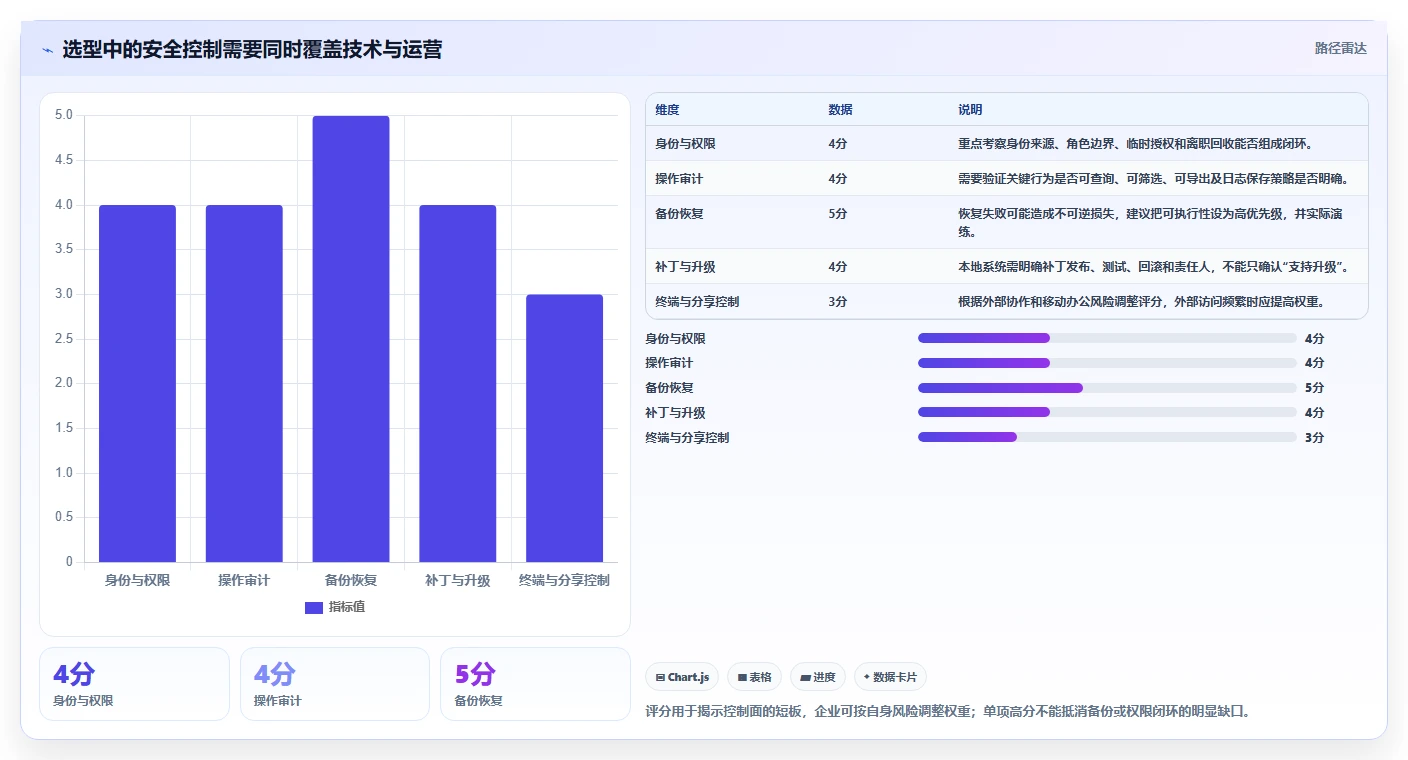Click the 备份恢复 x-axis label
This screenshot has width=1408, height=760.
coord(351,580)
